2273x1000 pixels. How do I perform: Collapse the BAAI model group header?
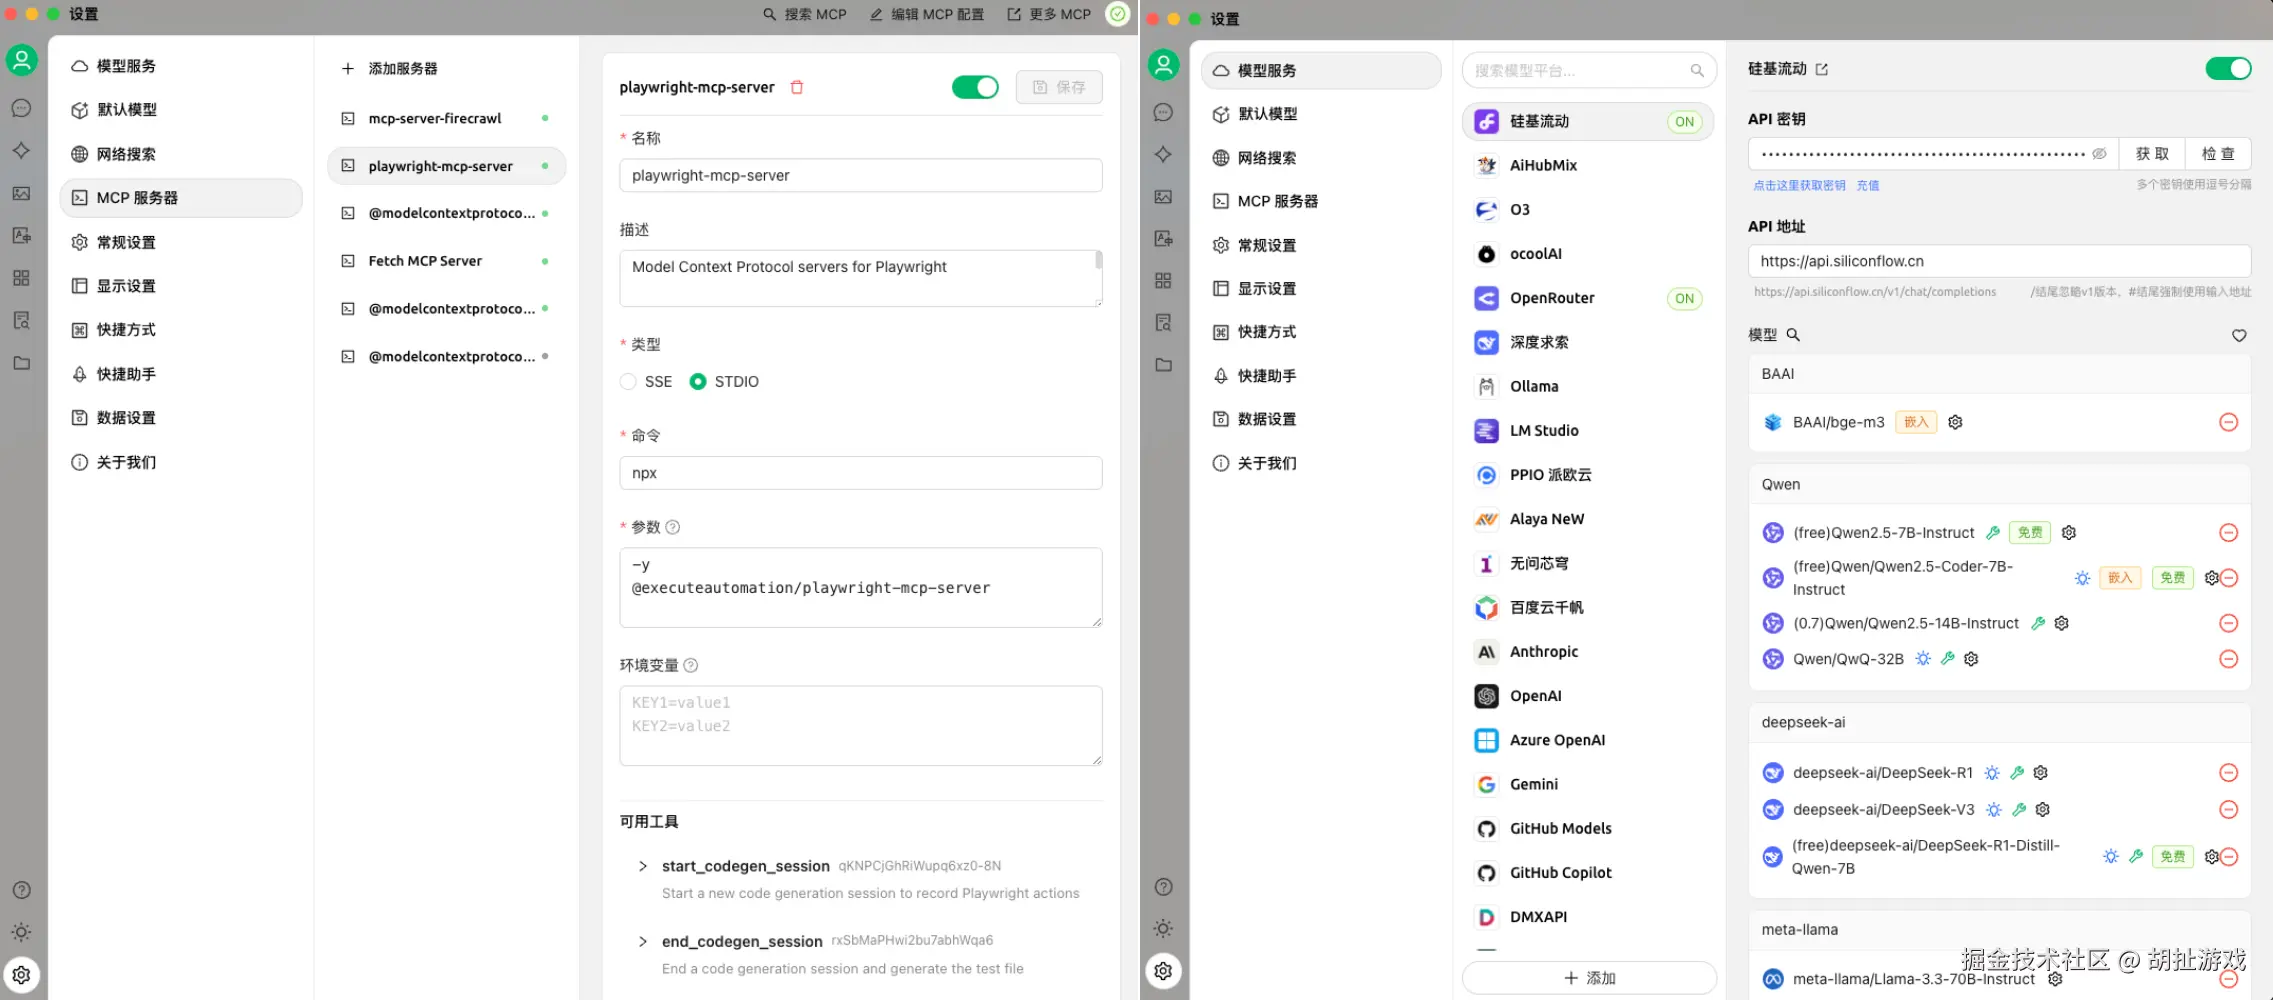point(1999,374)
